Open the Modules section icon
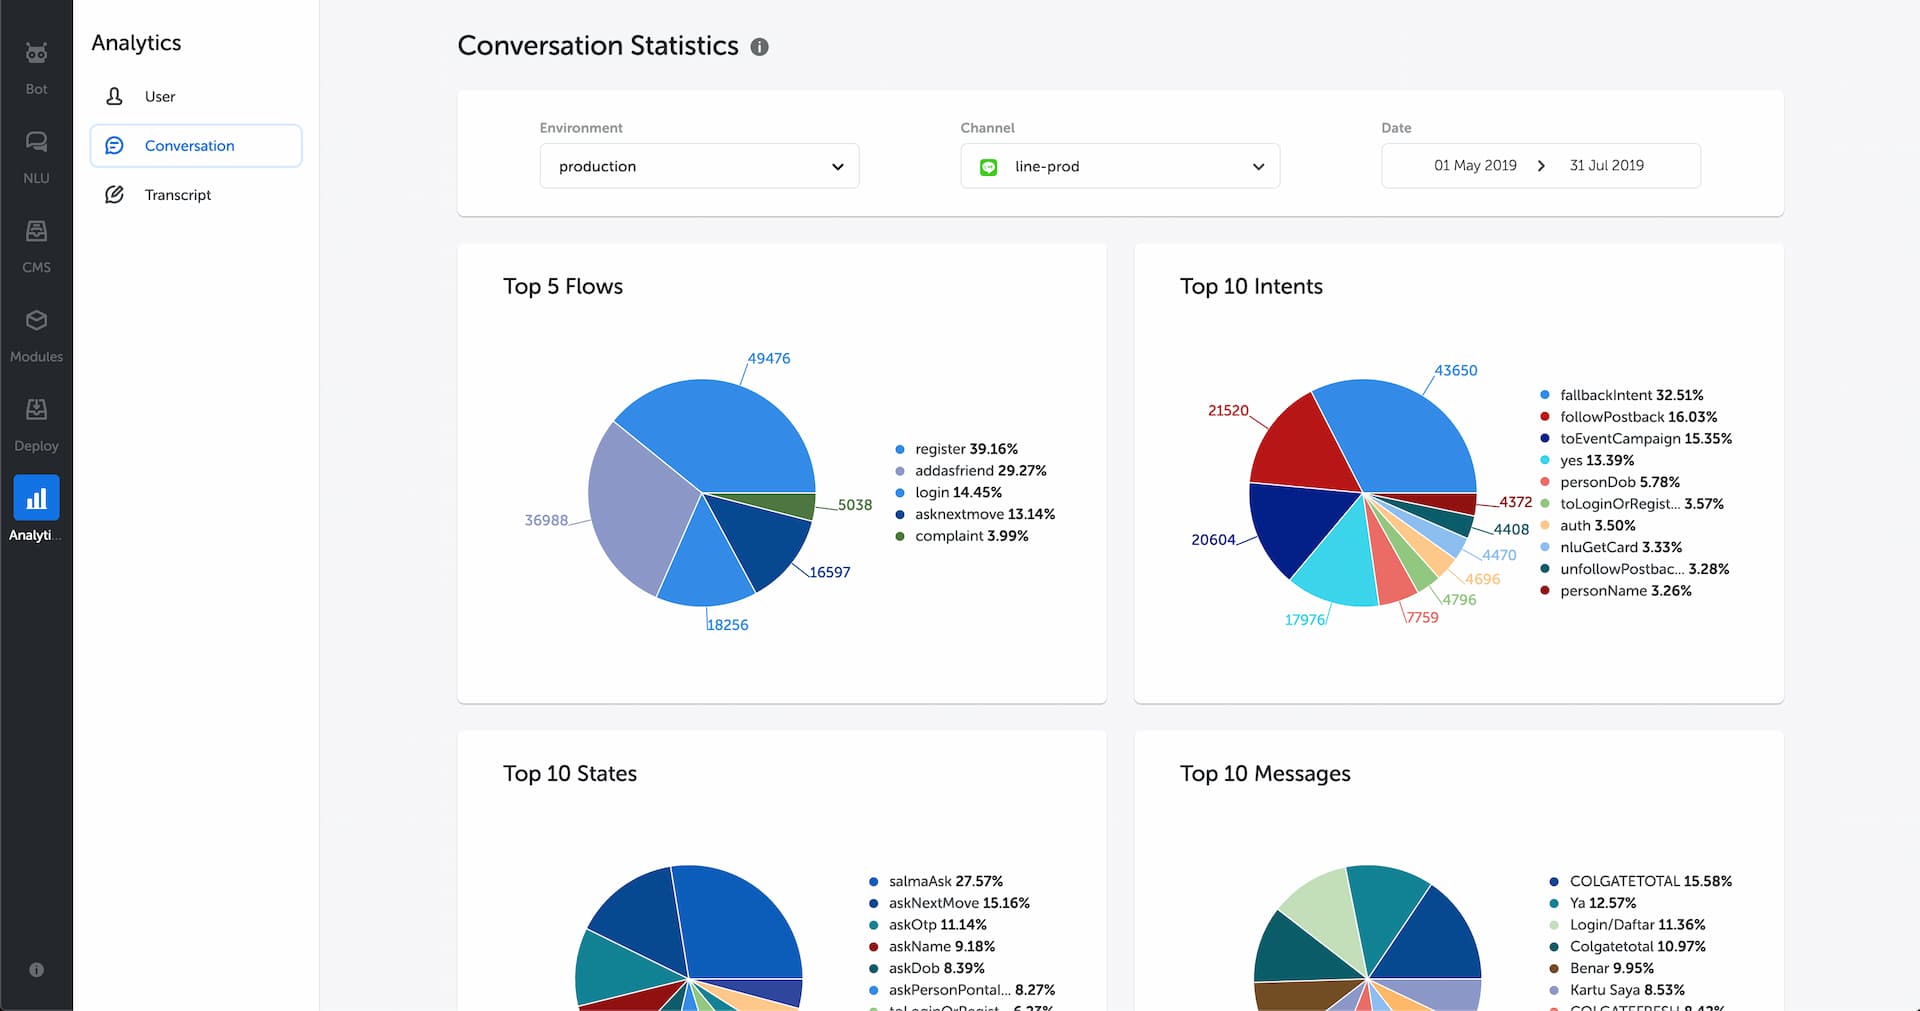The width and height of the screenshot is (1920, 1011). pos(36,320)
